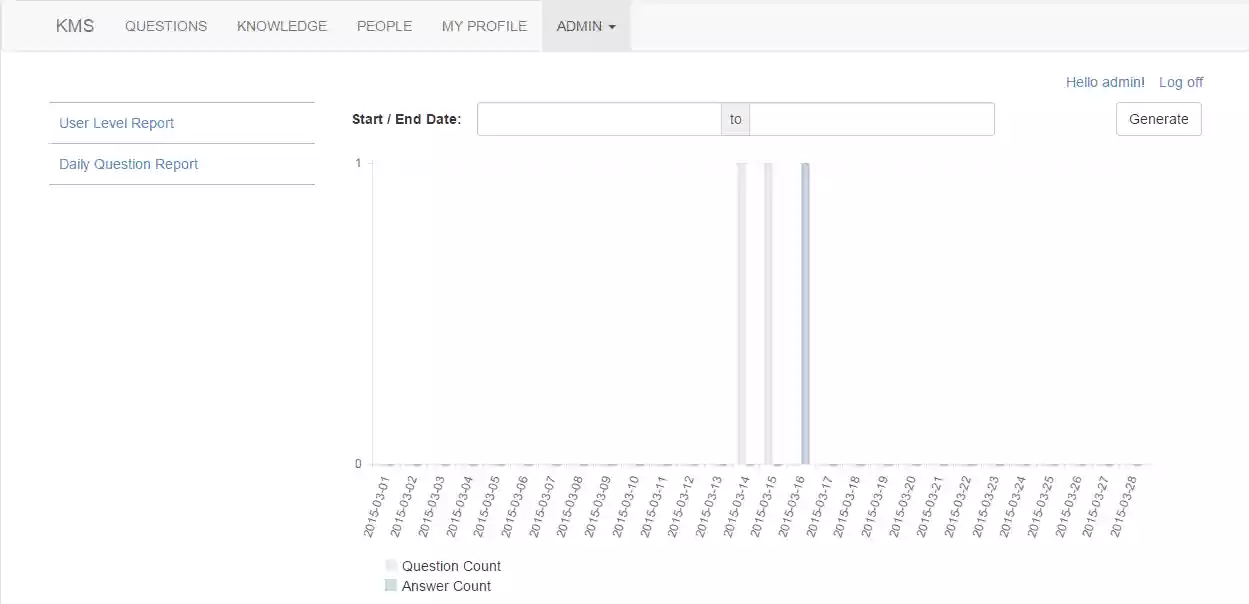Viewport: 1249px width, 604px height.
Task: Open the User Level Report
Action: point(117,123)
